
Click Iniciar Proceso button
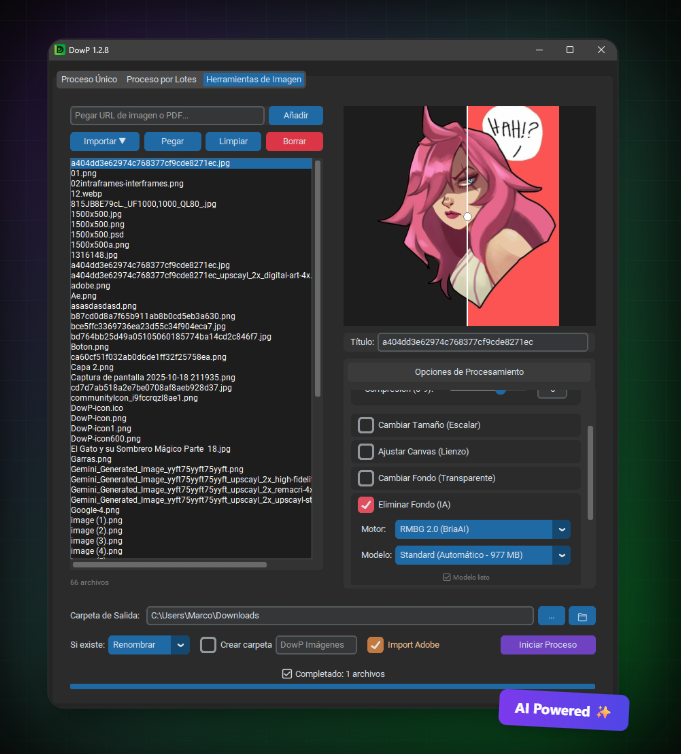[548, 645]
